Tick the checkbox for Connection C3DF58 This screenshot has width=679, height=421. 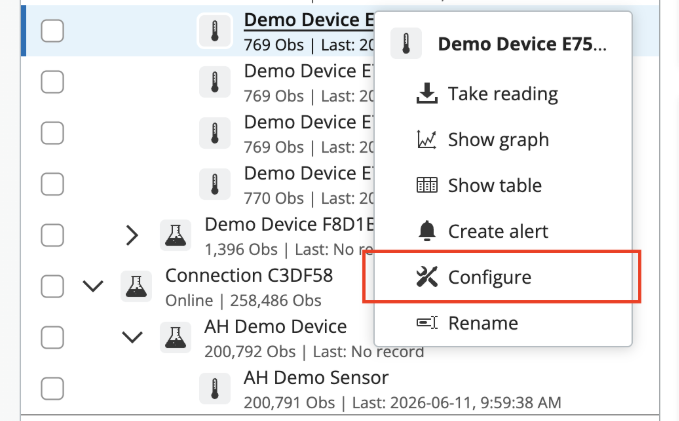click(x=52, y=286)
